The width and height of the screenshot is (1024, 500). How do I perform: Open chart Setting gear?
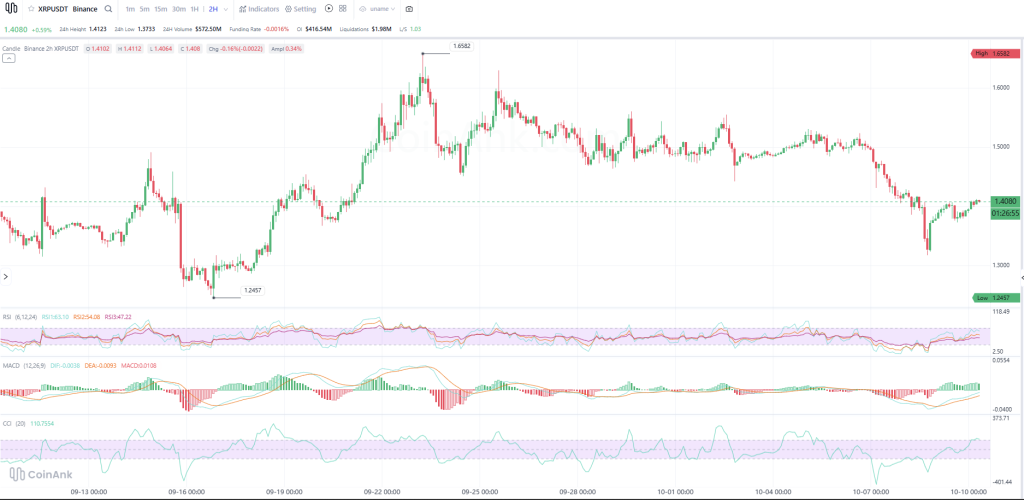(x=300, y=9)
